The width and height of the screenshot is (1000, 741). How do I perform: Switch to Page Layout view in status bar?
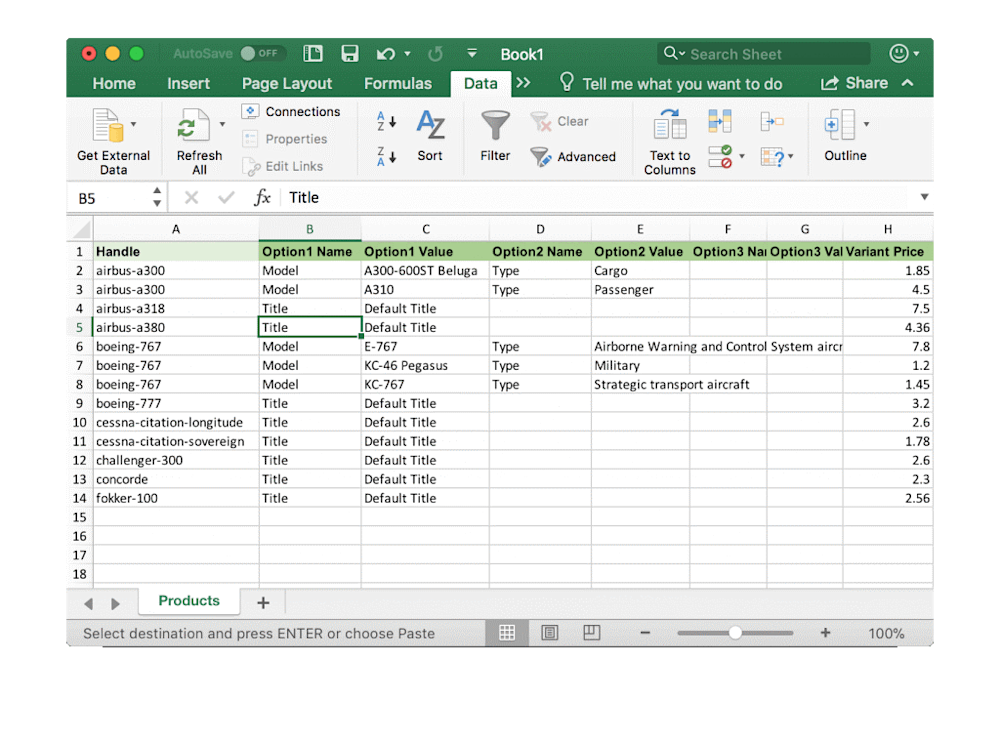click(550, 633)
